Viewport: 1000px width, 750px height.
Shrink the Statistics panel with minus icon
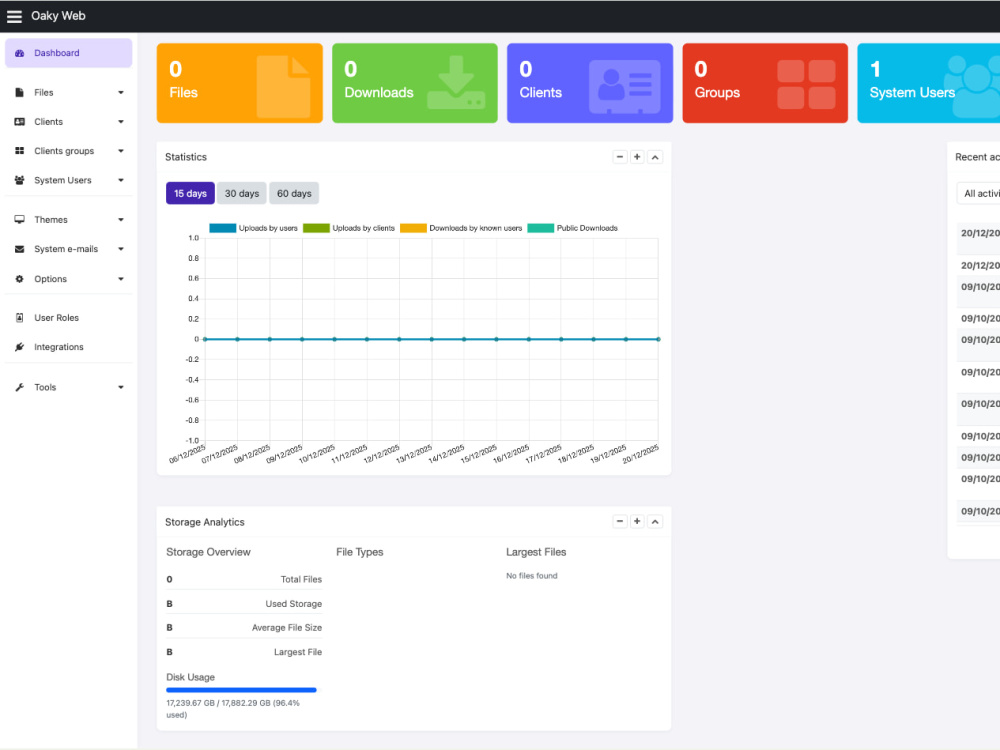click(620, 157)
